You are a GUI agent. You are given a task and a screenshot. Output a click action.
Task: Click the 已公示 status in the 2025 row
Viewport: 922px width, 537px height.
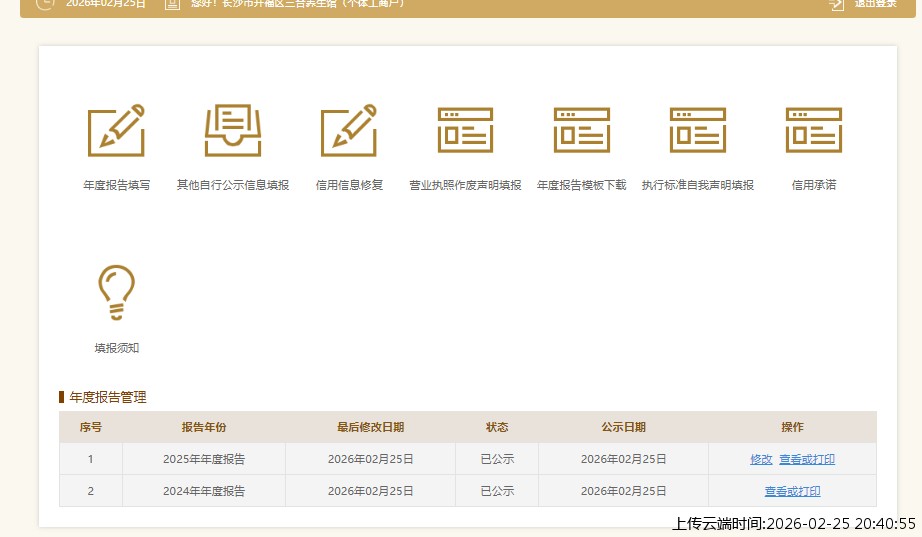[497, 459]
